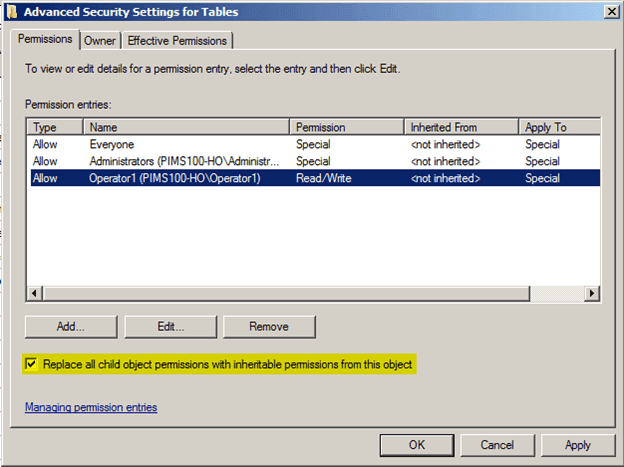Open the Owner tab

click(100, 41)
